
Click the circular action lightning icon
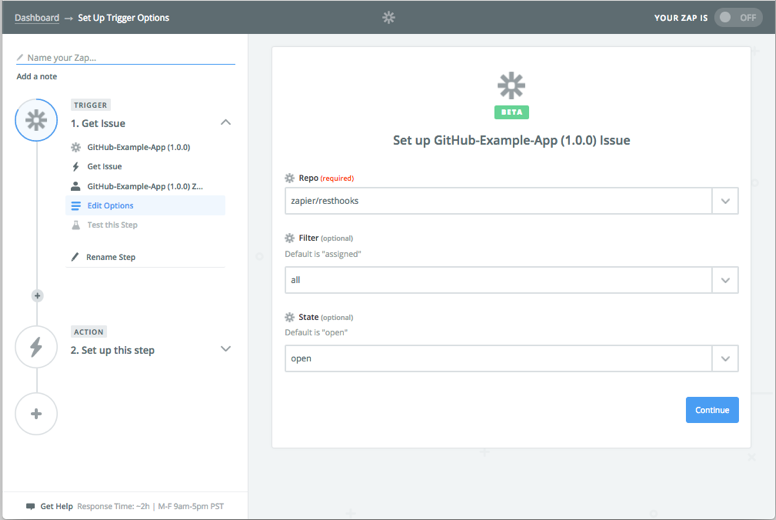pyautogui.click(x=36, y=347)
